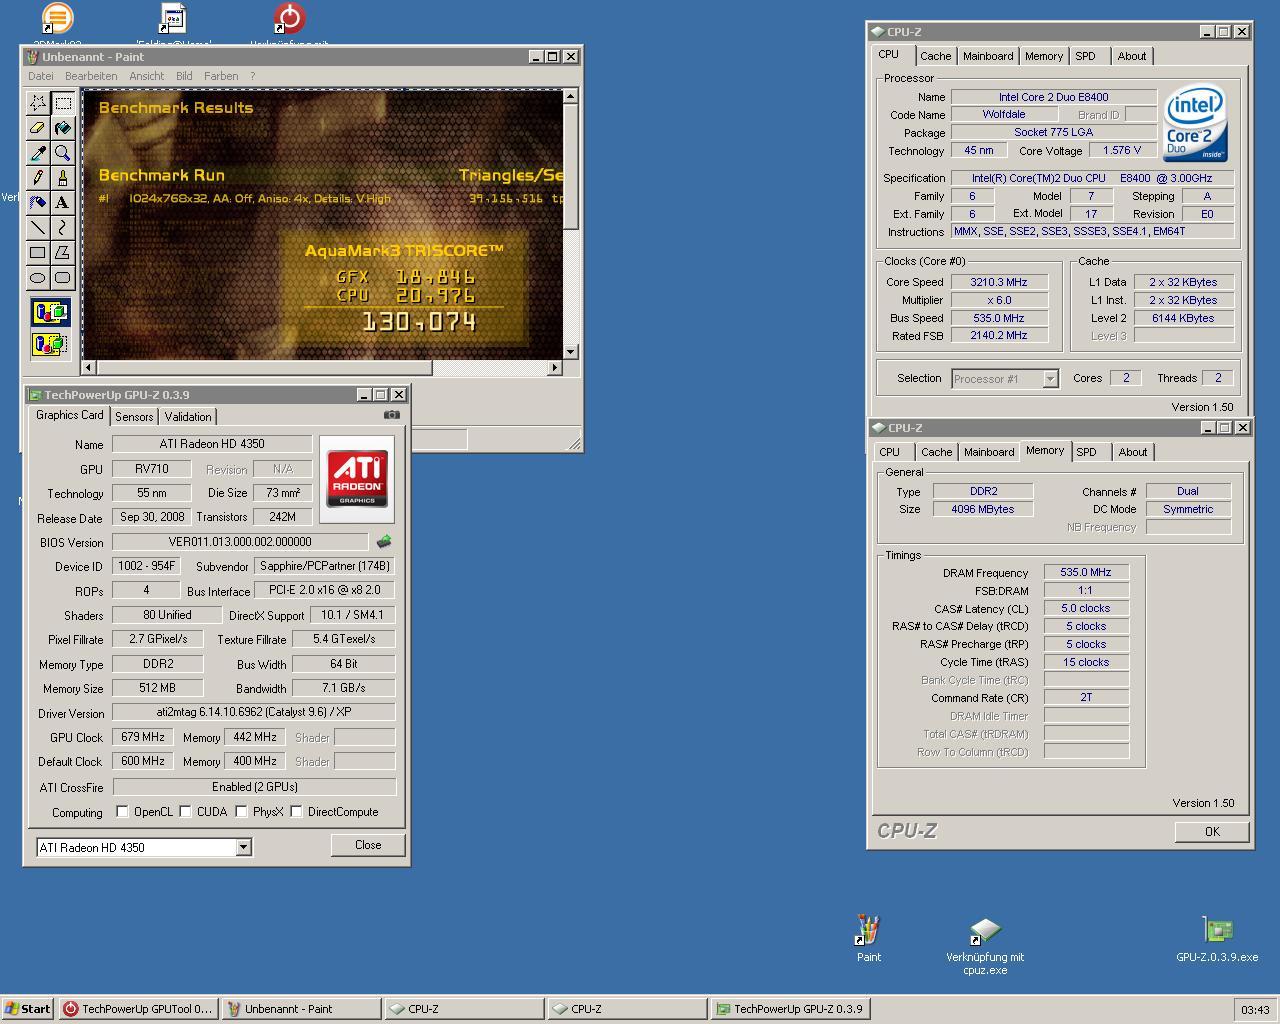Click the BIOS save chip icon in GPU-Z
Viewport: 1280px width, 1024px height.
coord(384,542)
